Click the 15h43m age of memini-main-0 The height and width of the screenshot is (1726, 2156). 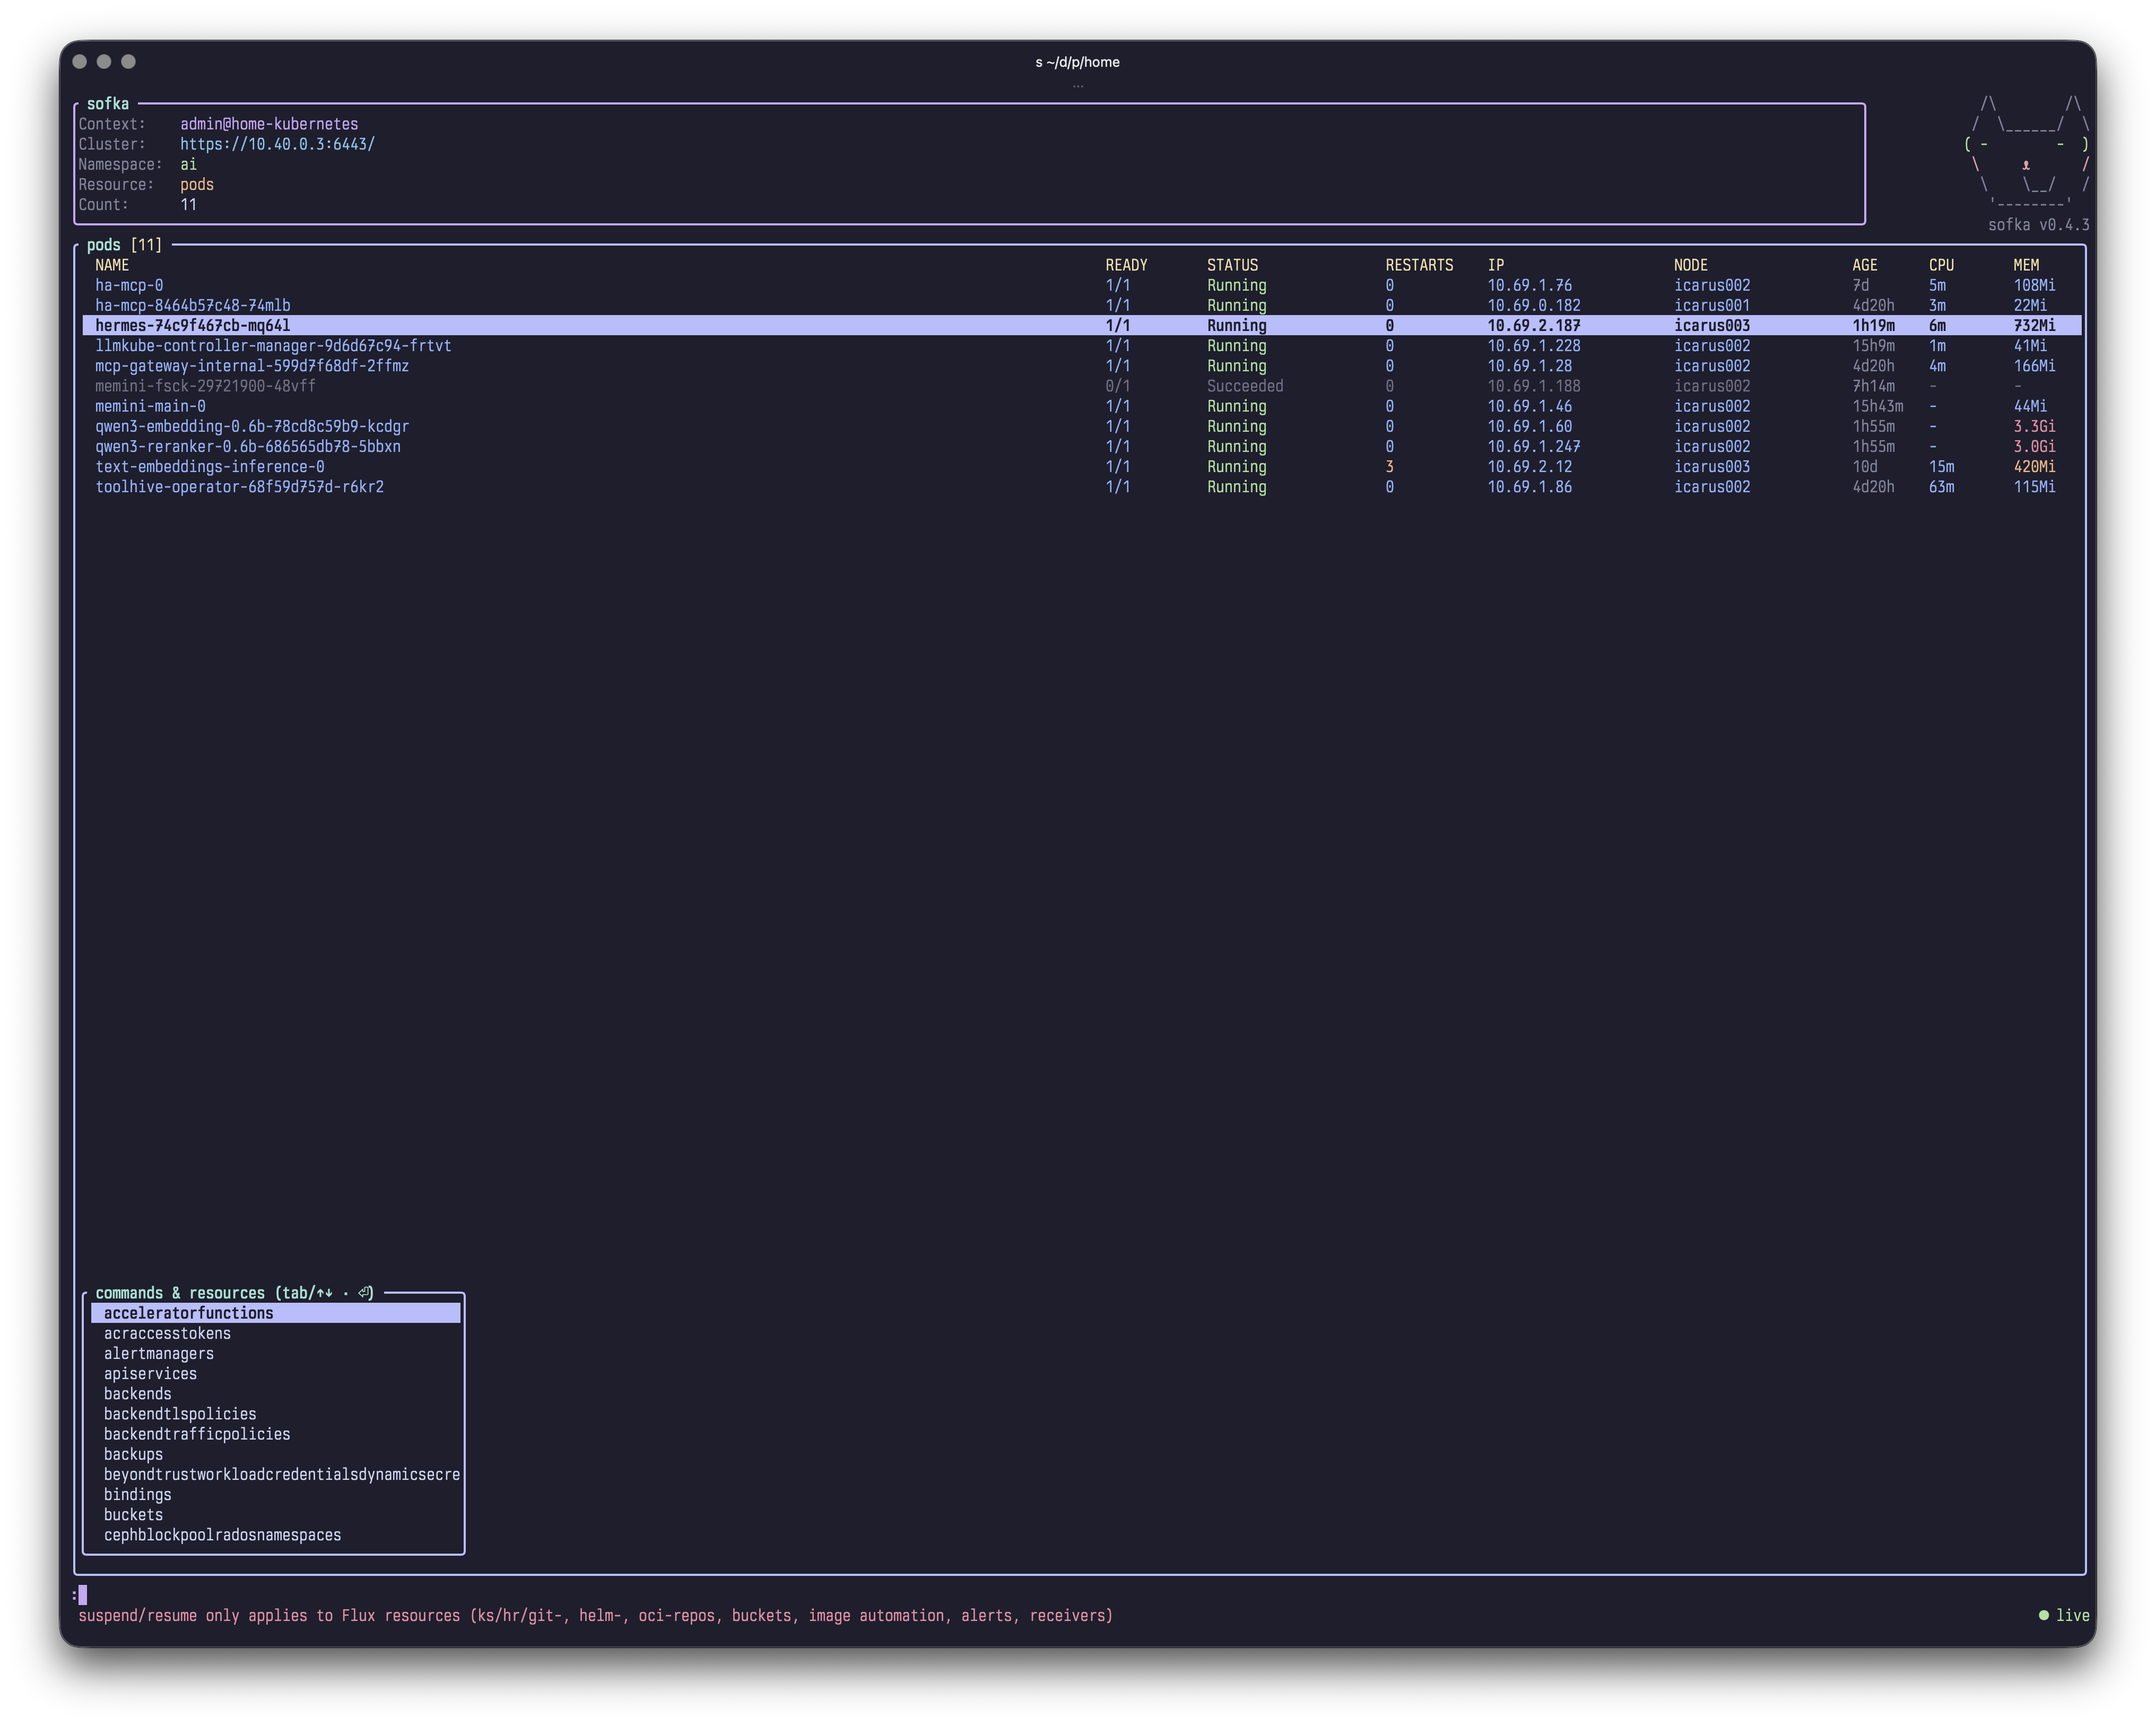click(x=1877, y=406)
